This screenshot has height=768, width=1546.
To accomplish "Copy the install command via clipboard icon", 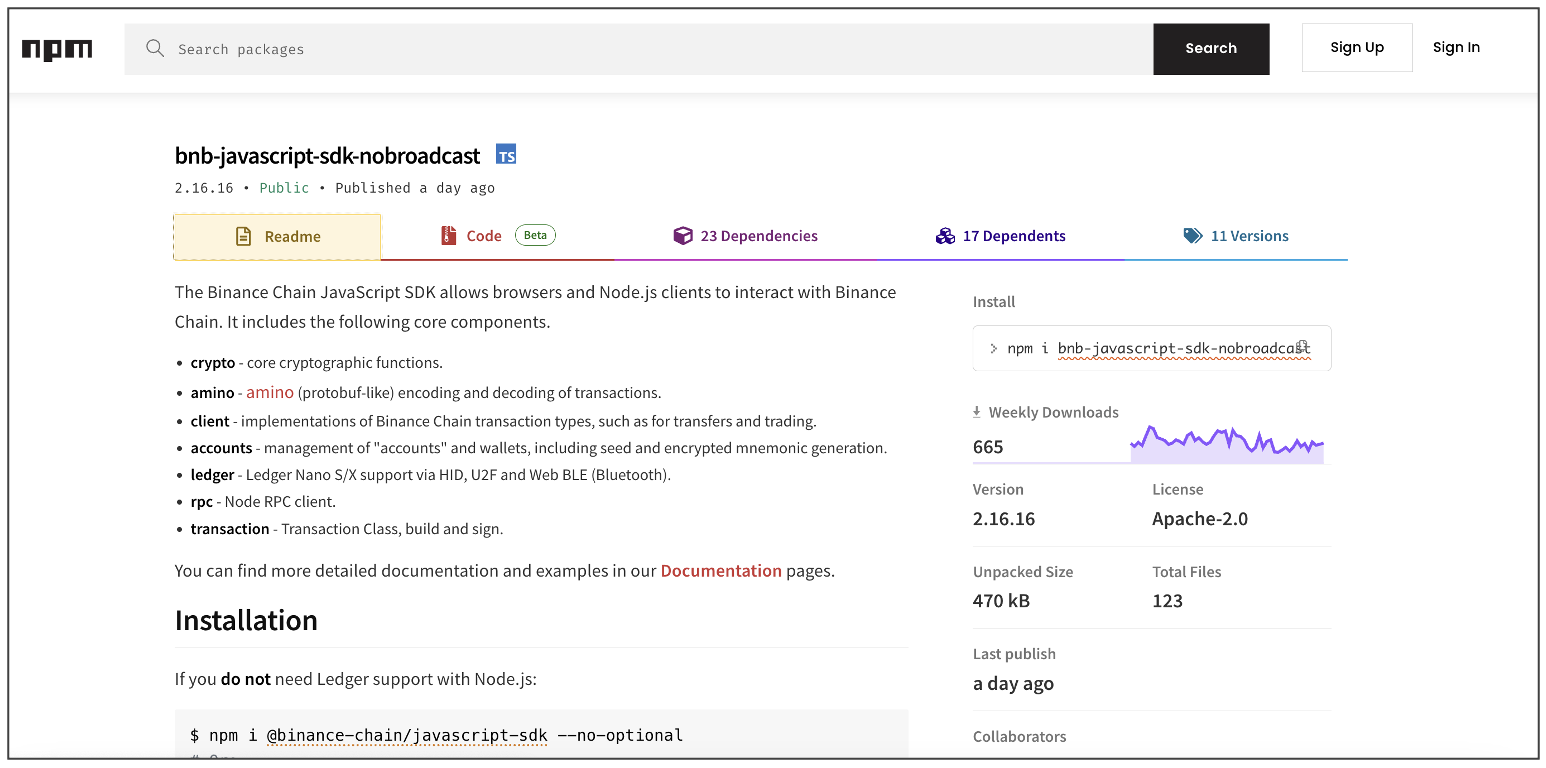I will pos(1302,344).
